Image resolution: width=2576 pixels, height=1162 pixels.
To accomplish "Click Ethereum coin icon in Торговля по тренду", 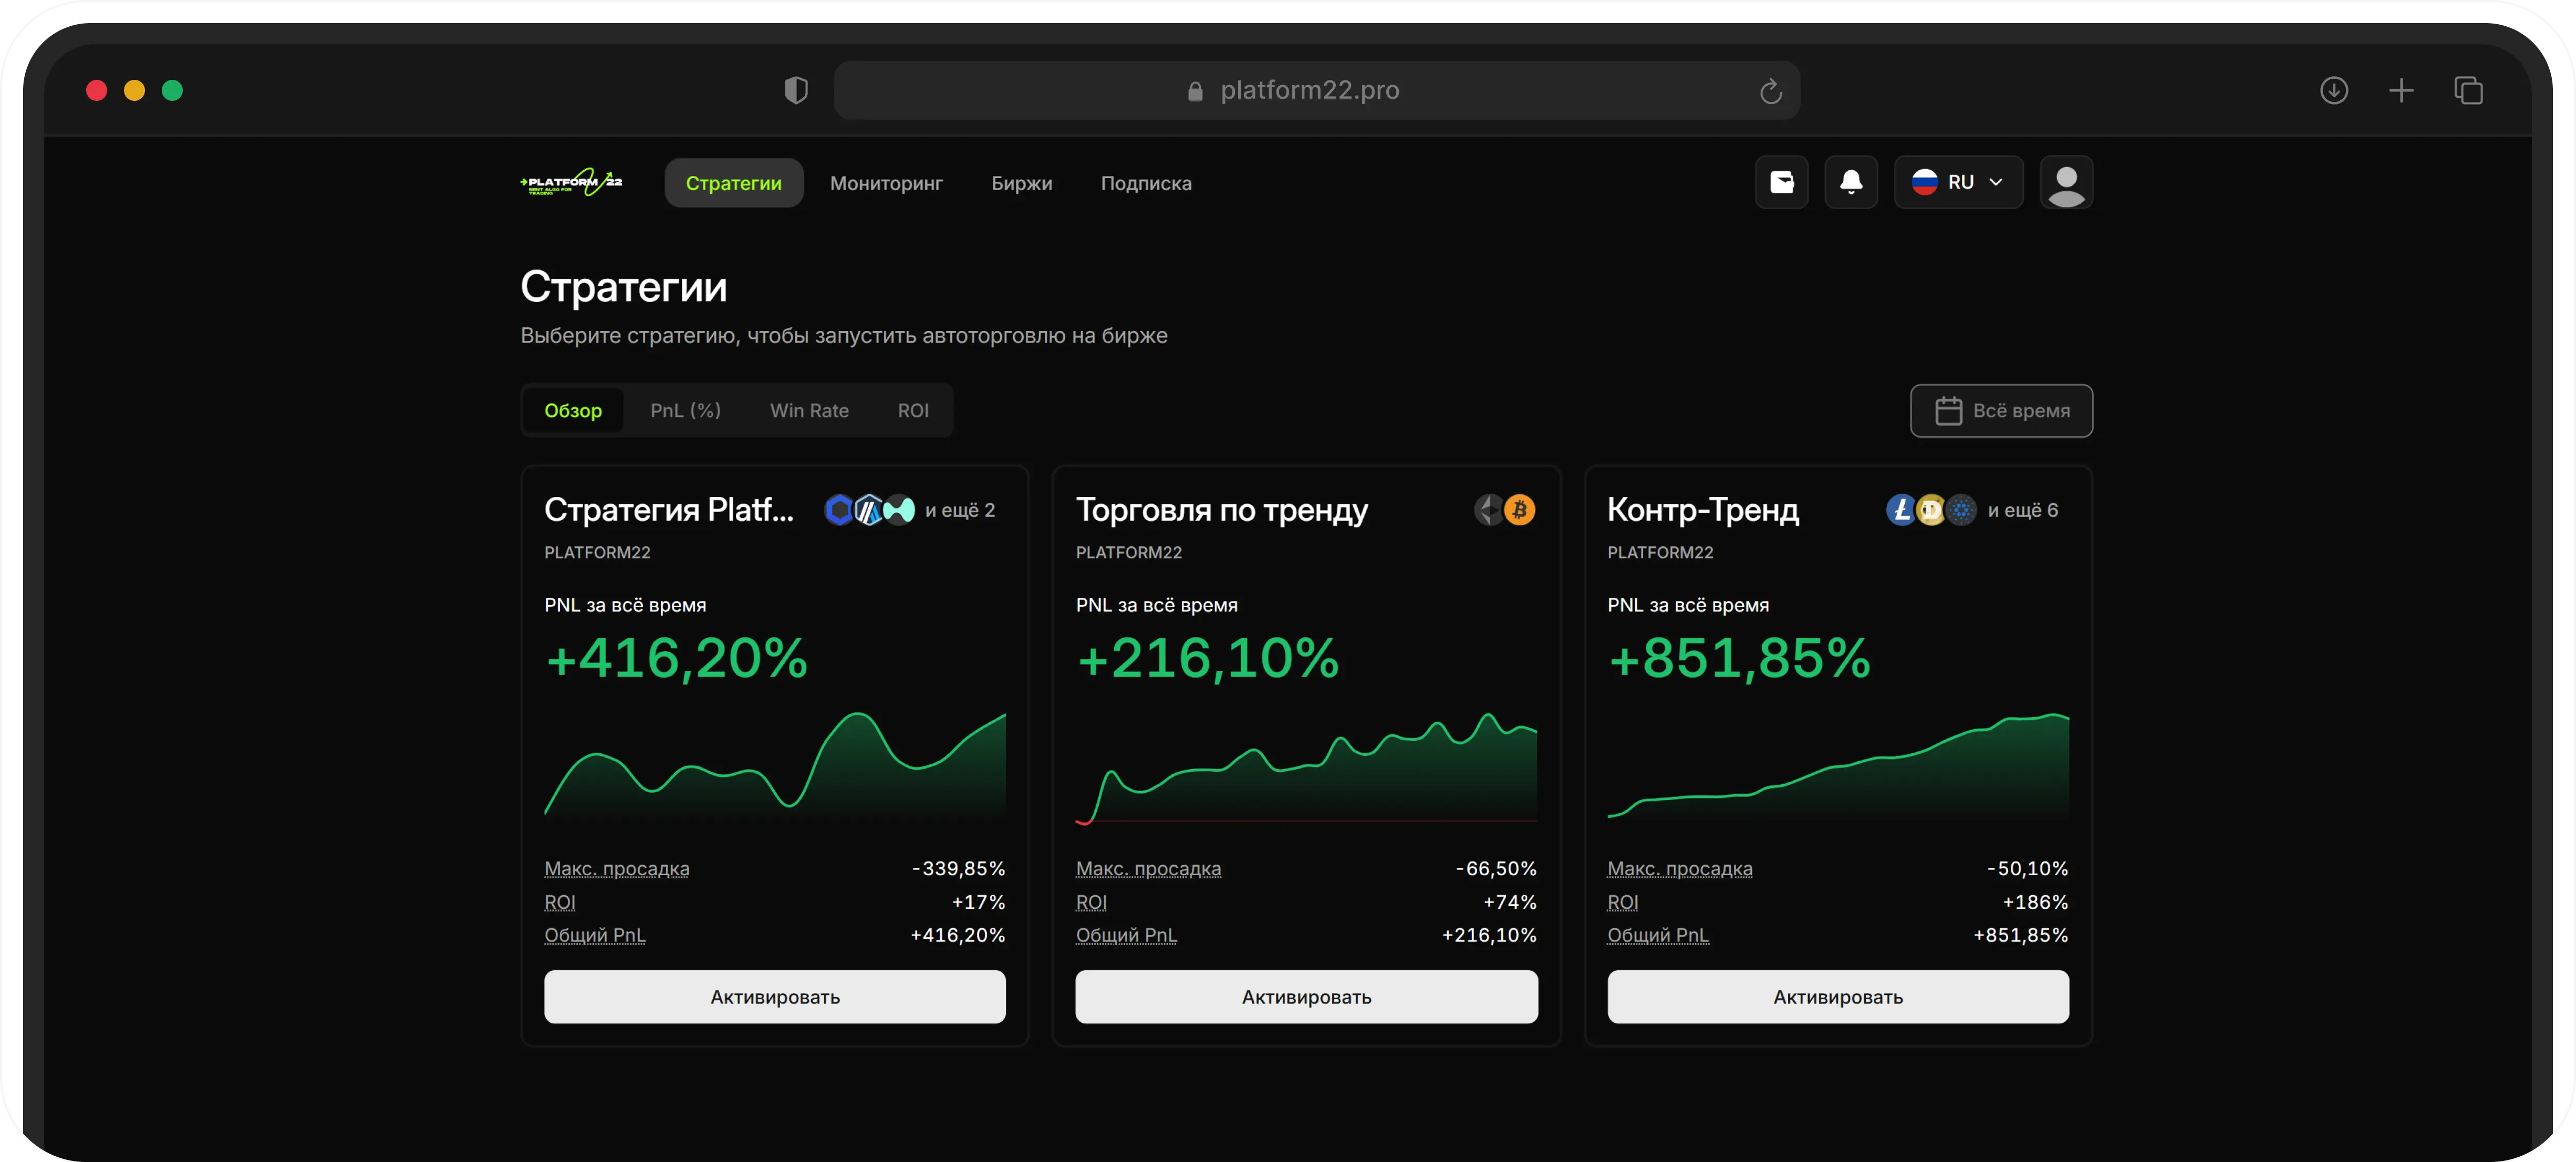I will pyautogui.click(x=1489, y=510).
